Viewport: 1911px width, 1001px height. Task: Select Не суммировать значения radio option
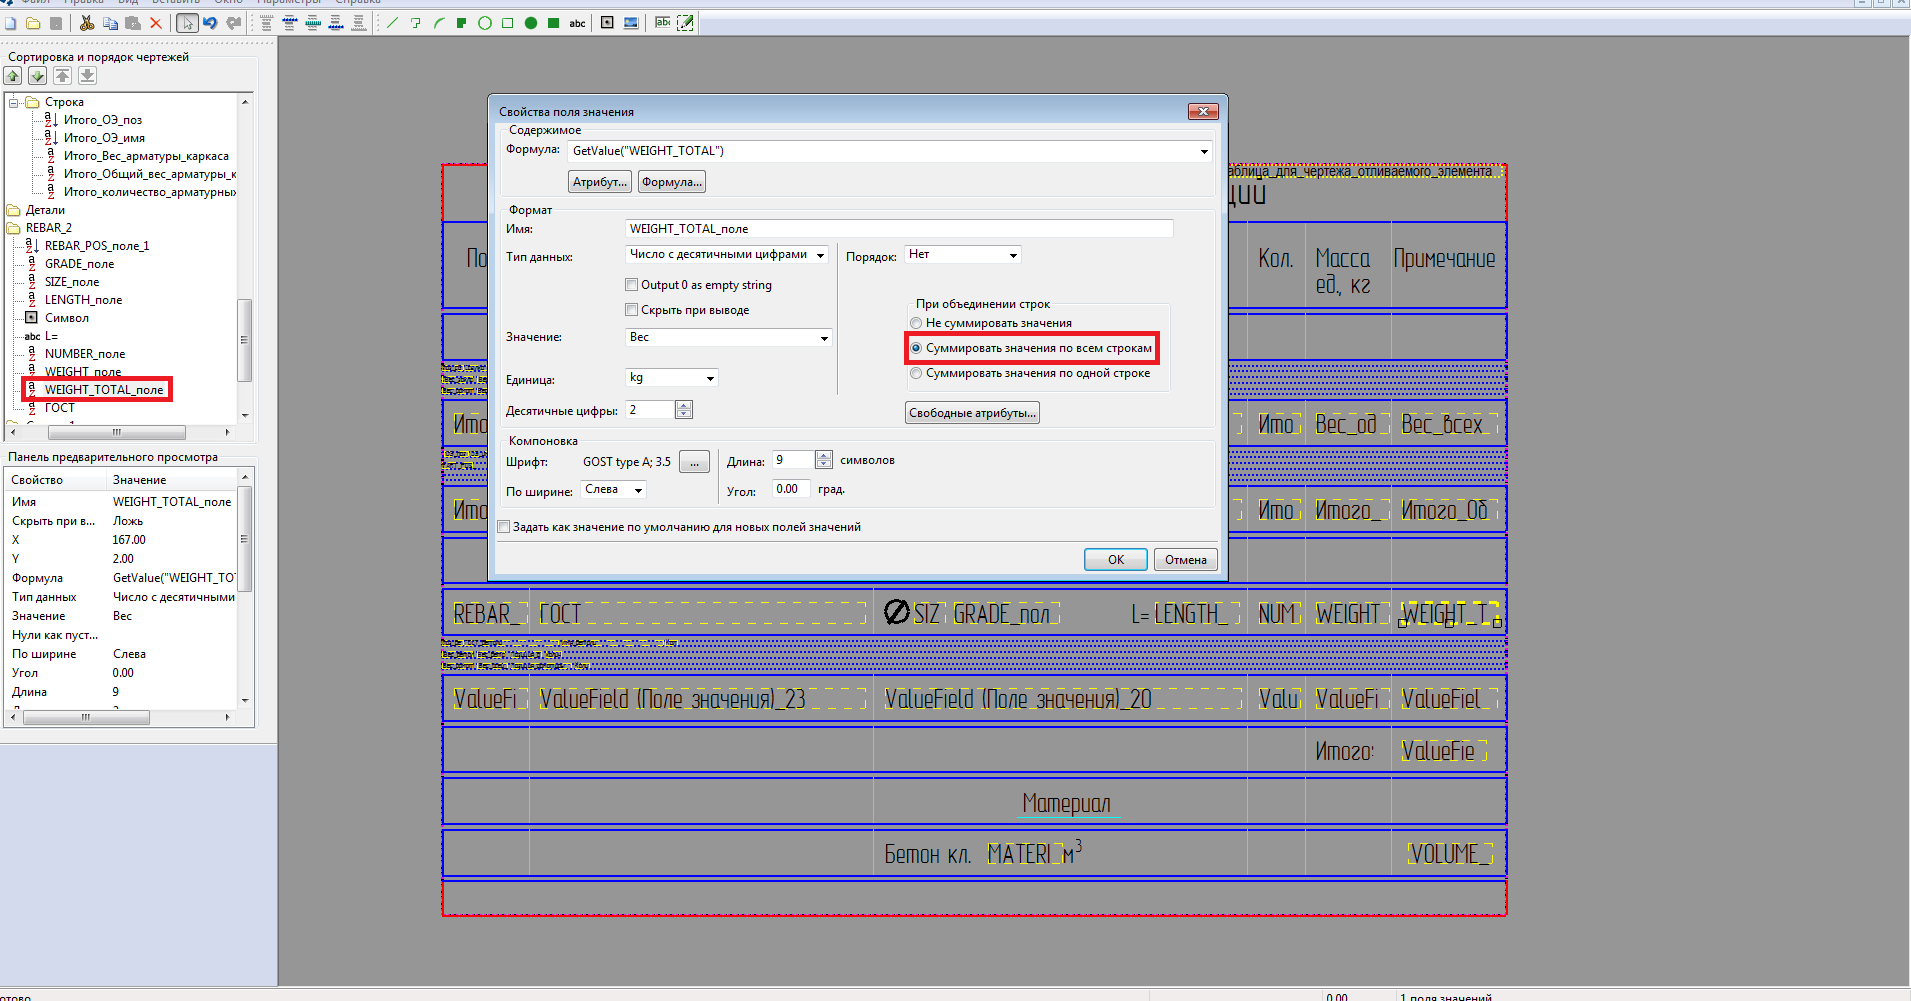tap(916, 323)
